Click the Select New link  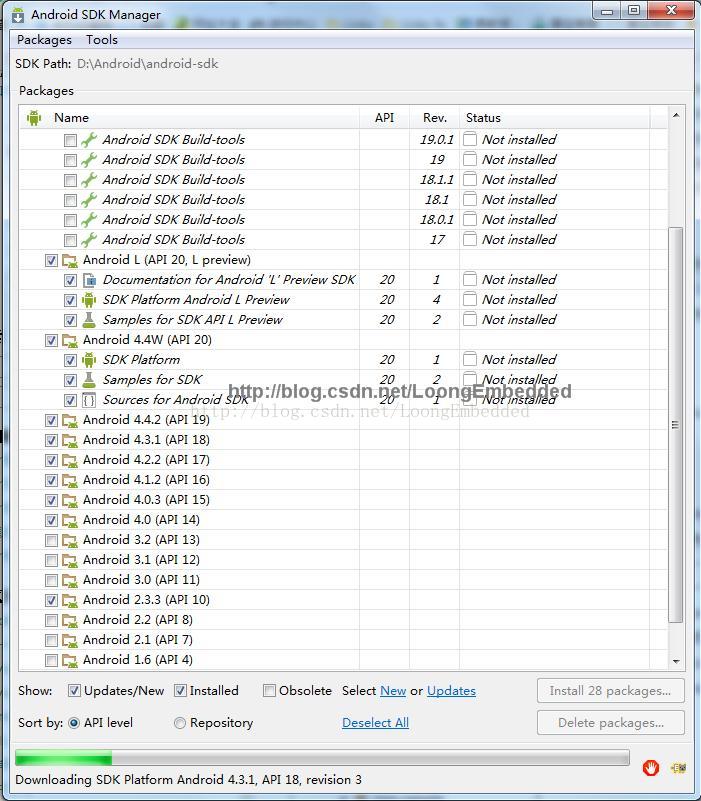393,691
